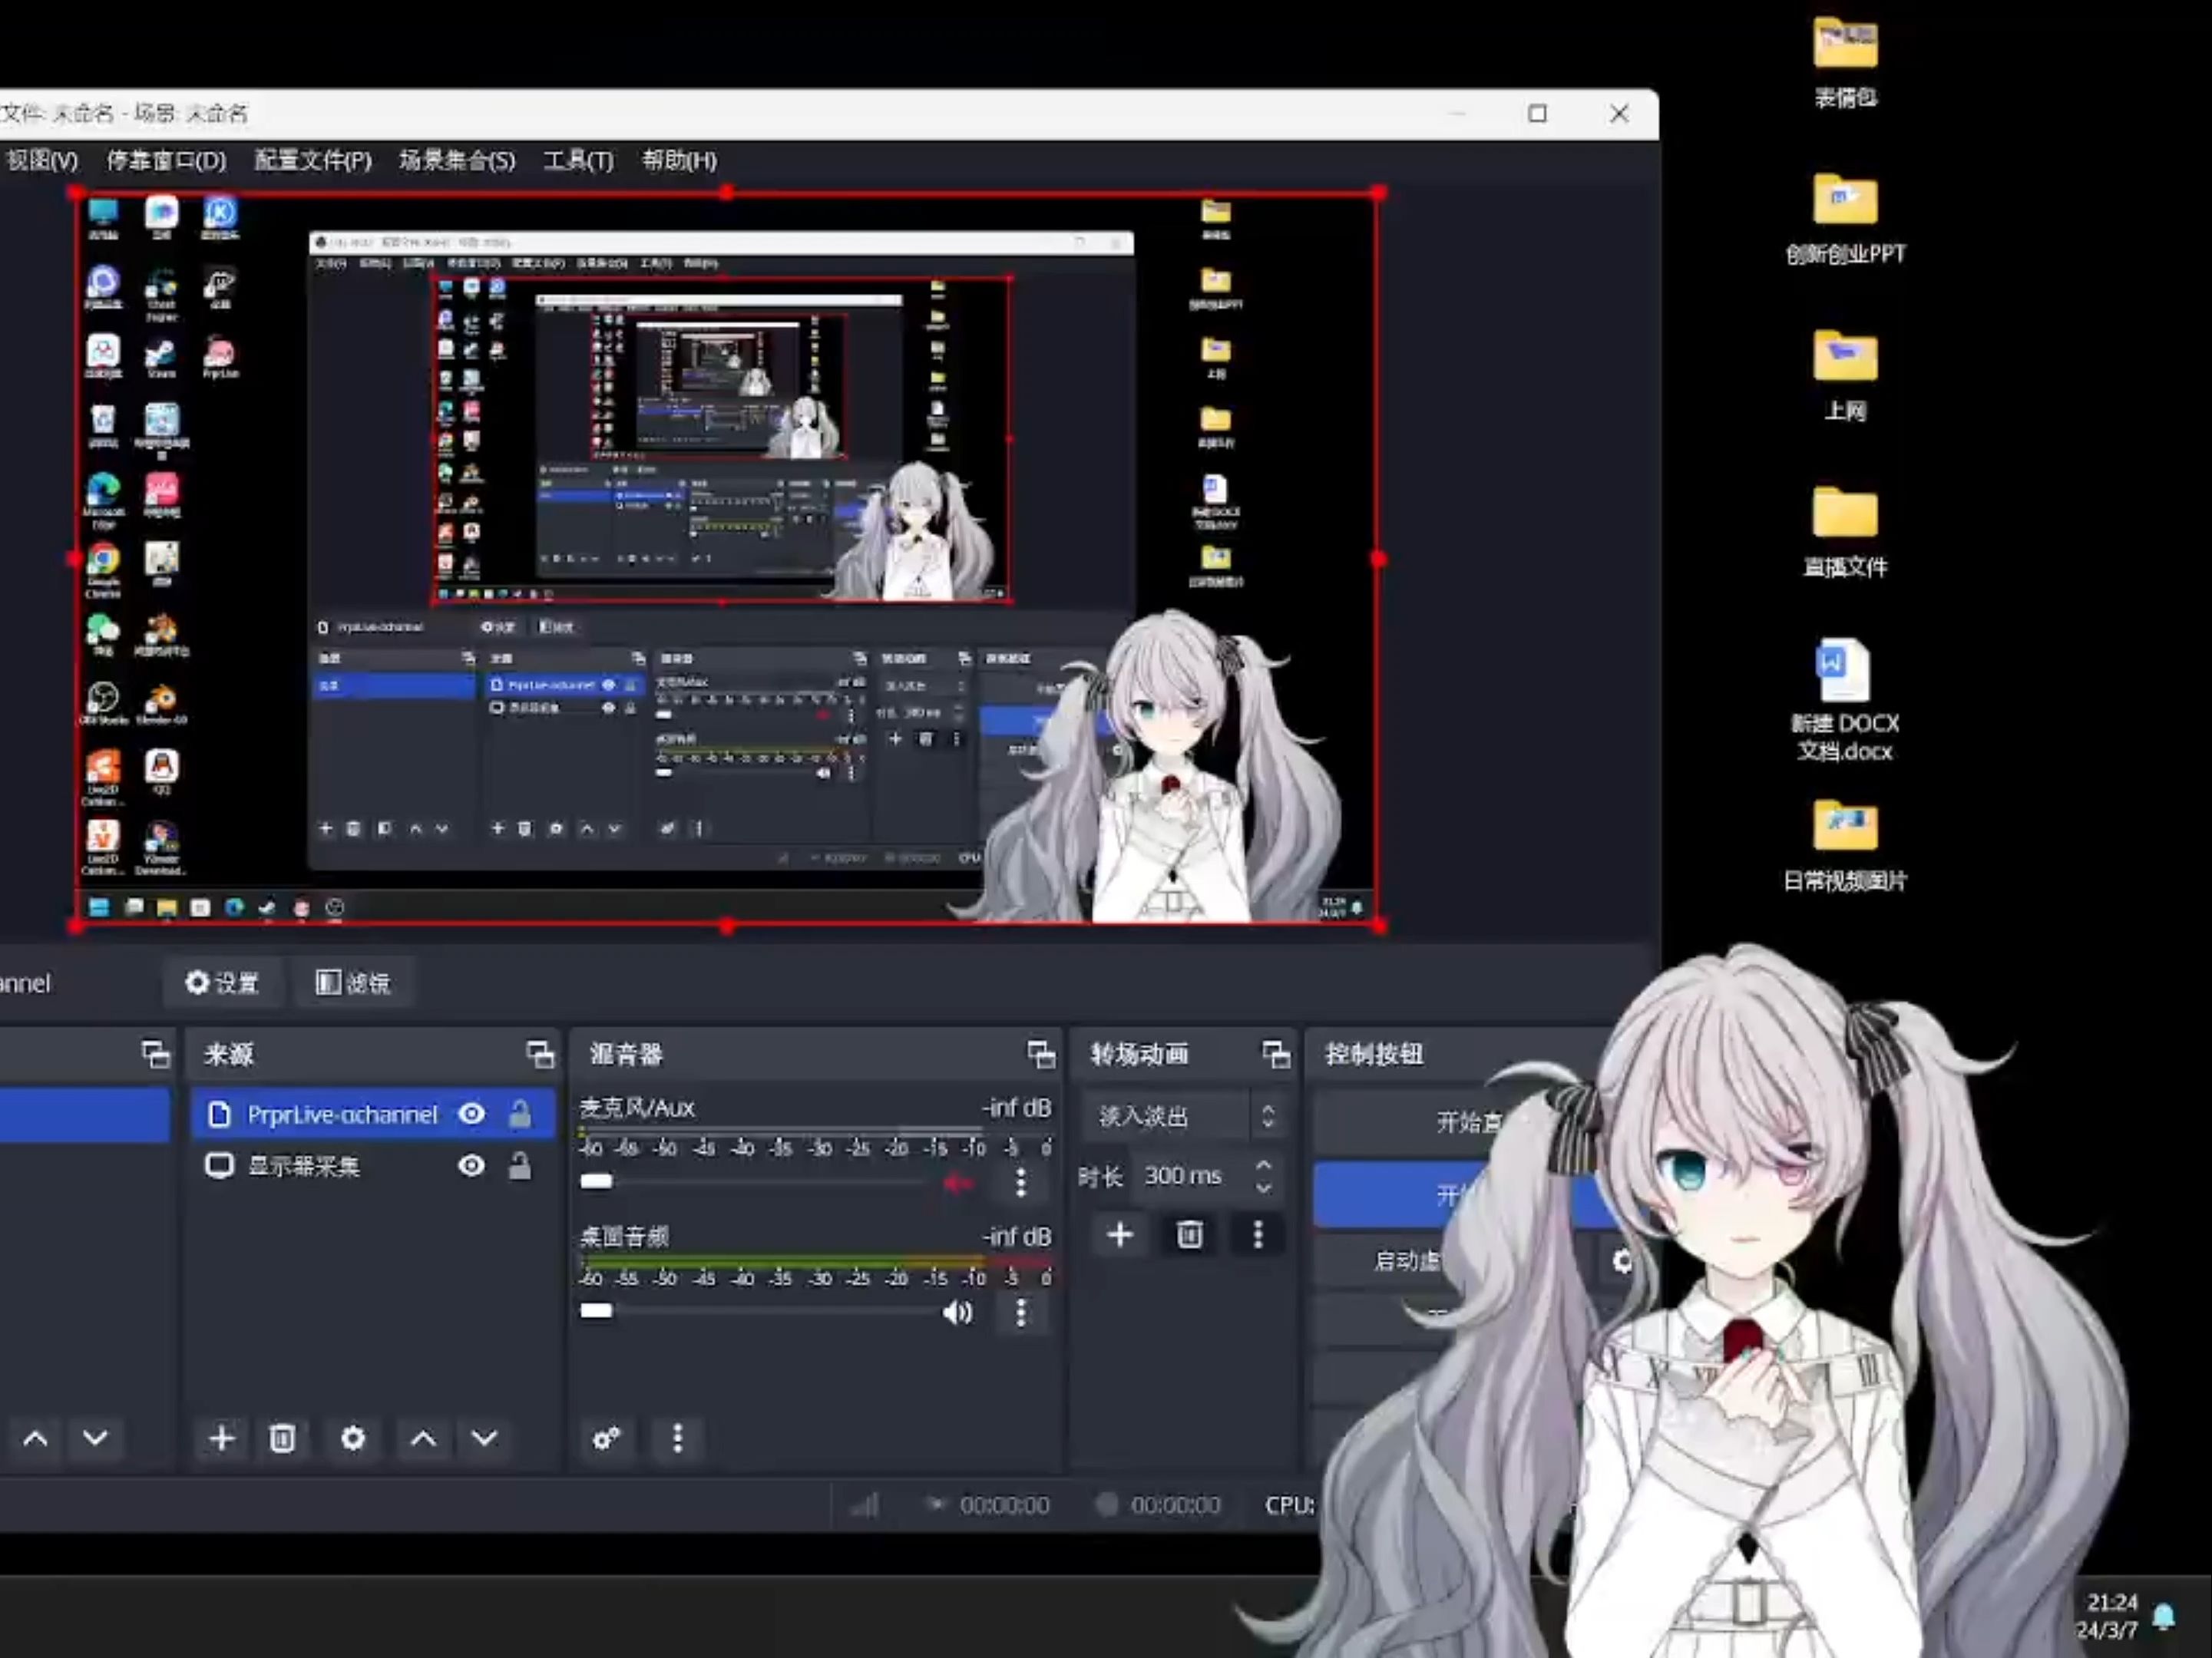Click the preview canvas in OBS
2212x1658 pixels.
[727, 559]
